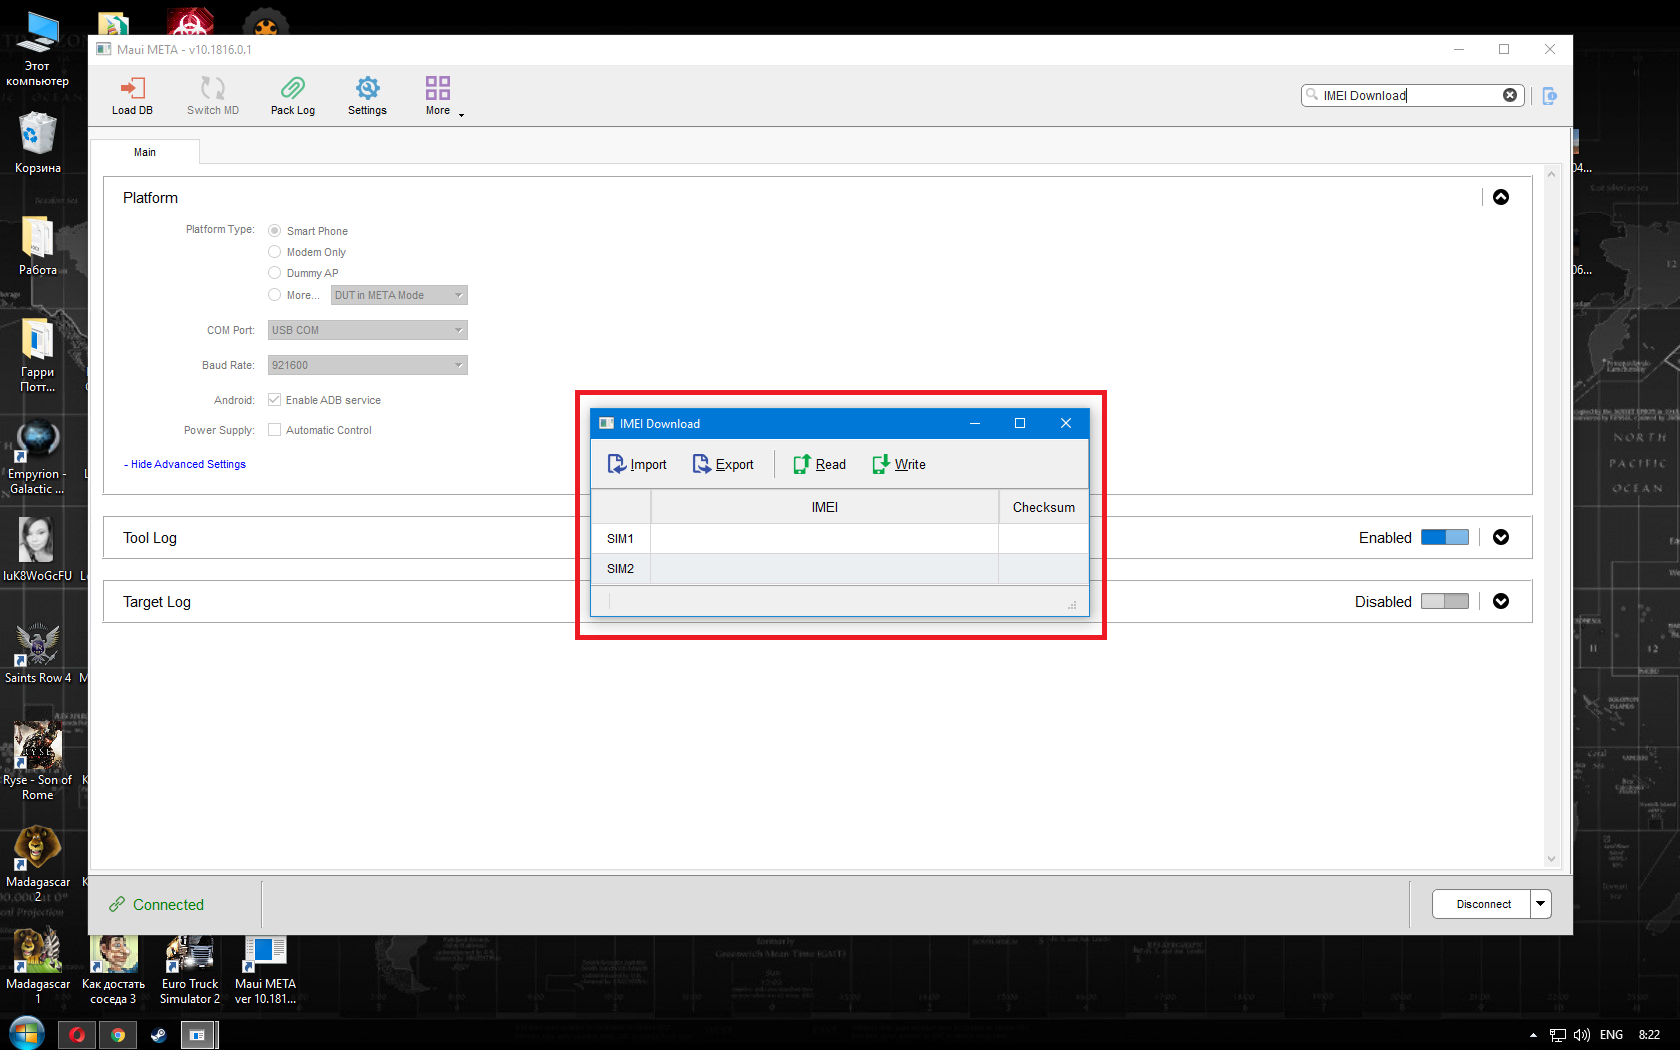Open the DUT in META Mode dropdown
The image size is (1680, 1050).
pyautogui.click(x=399, y=295)
